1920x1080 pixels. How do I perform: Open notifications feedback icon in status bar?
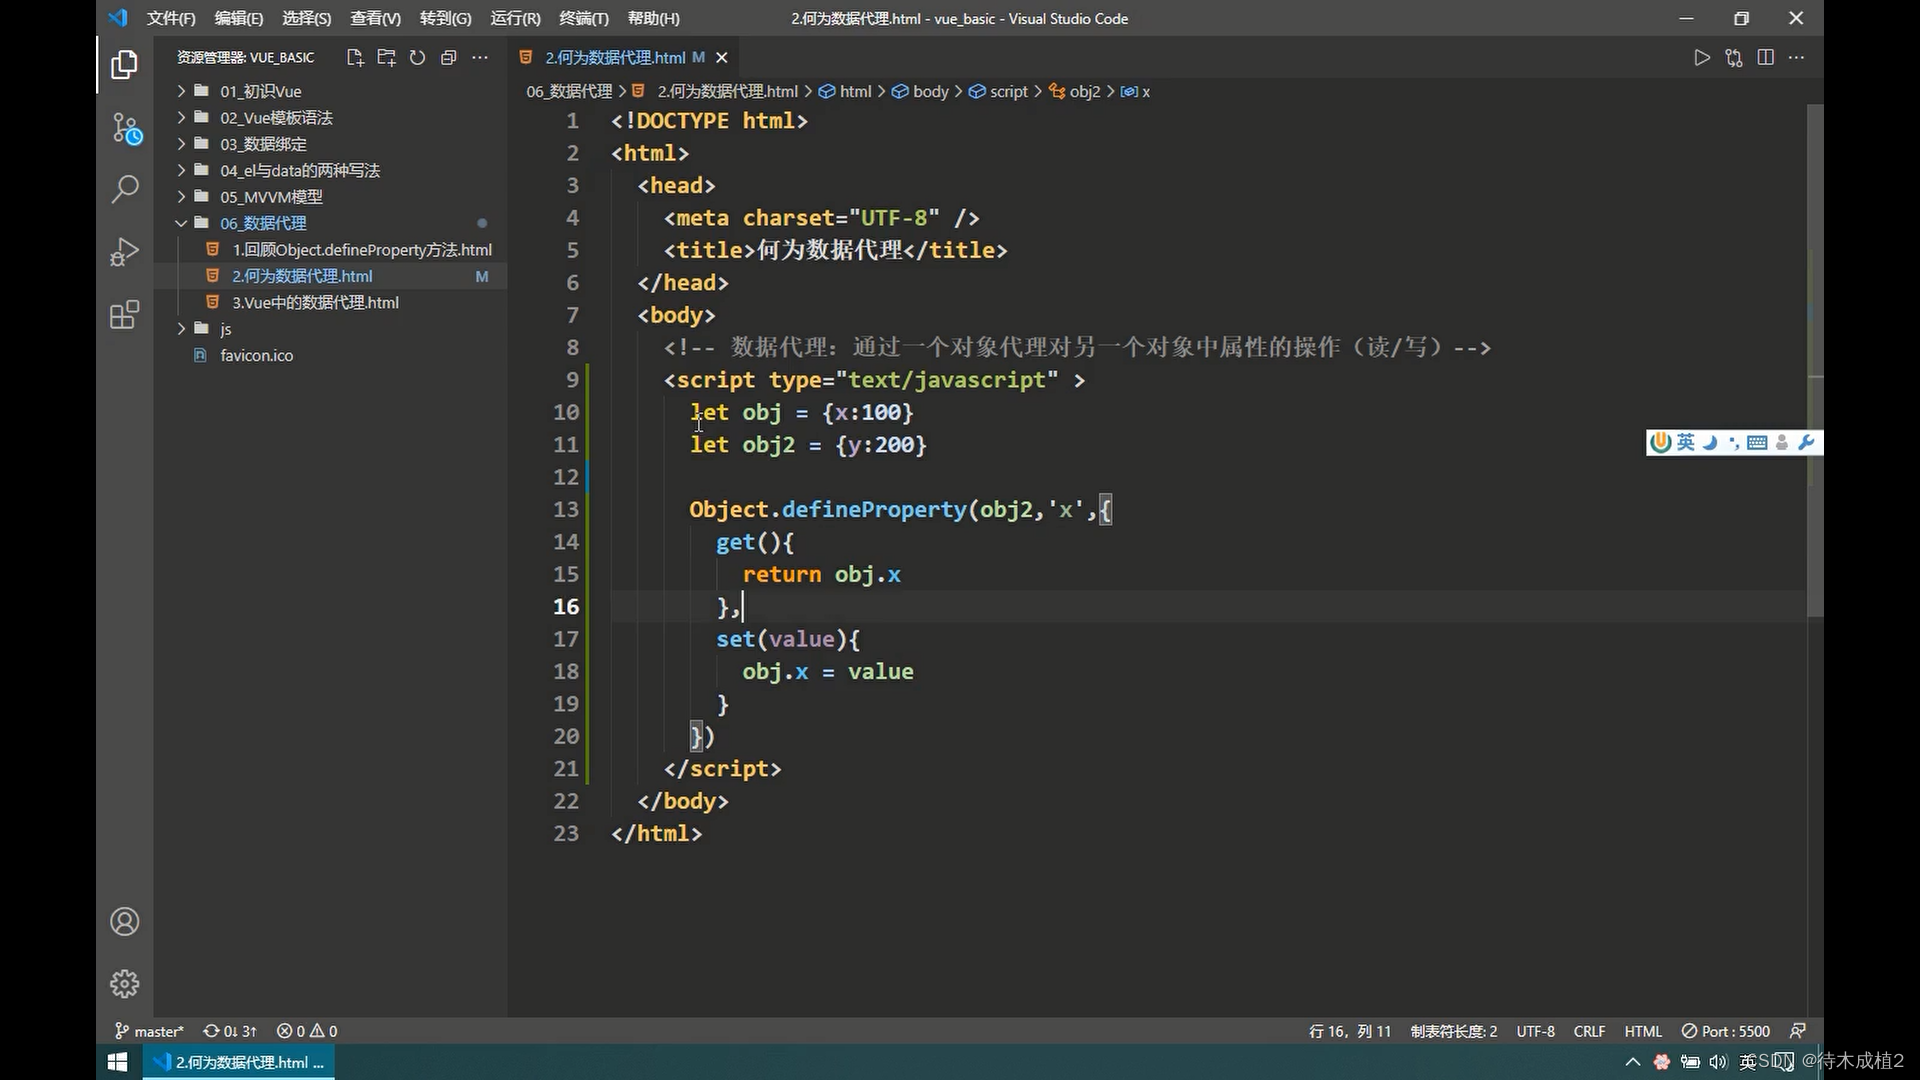pyautogui.click(x=1798, y=1031)
